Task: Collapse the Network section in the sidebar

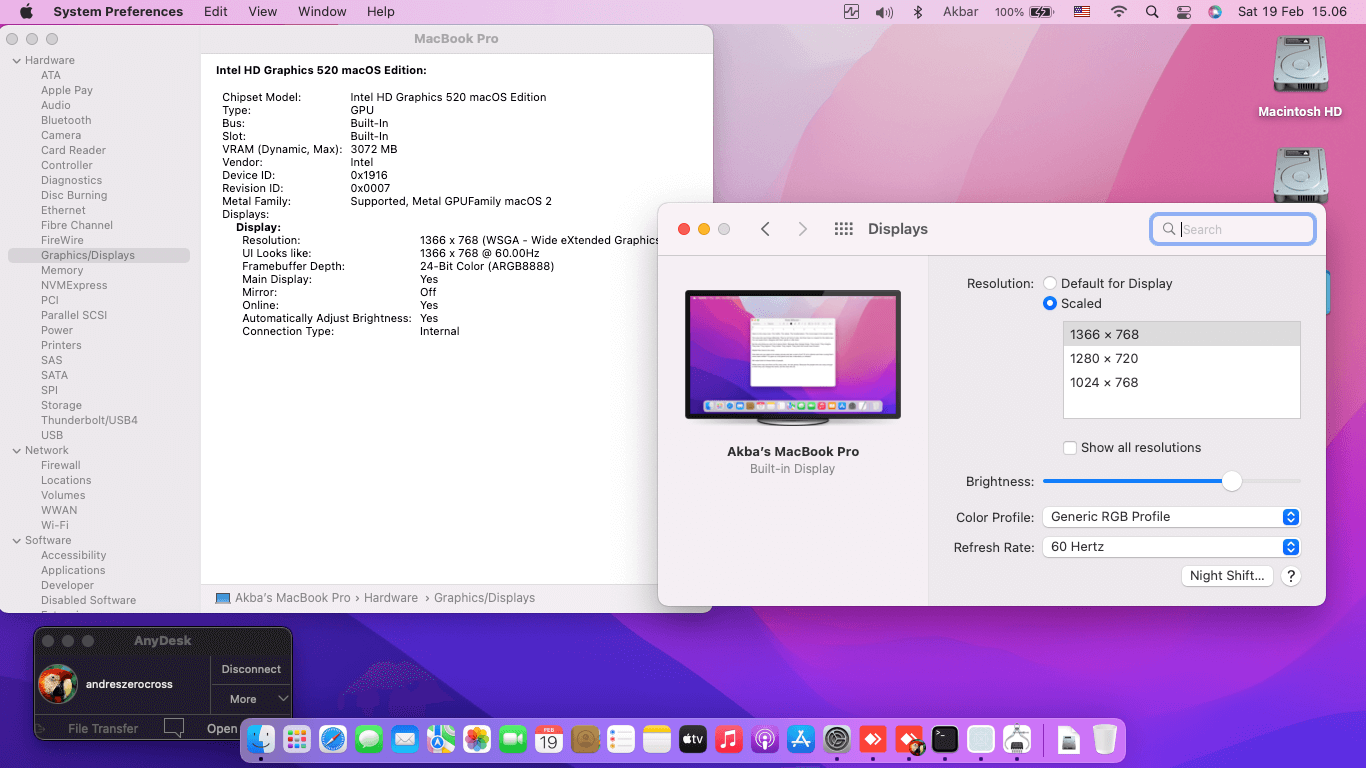Action: [16, 450]
